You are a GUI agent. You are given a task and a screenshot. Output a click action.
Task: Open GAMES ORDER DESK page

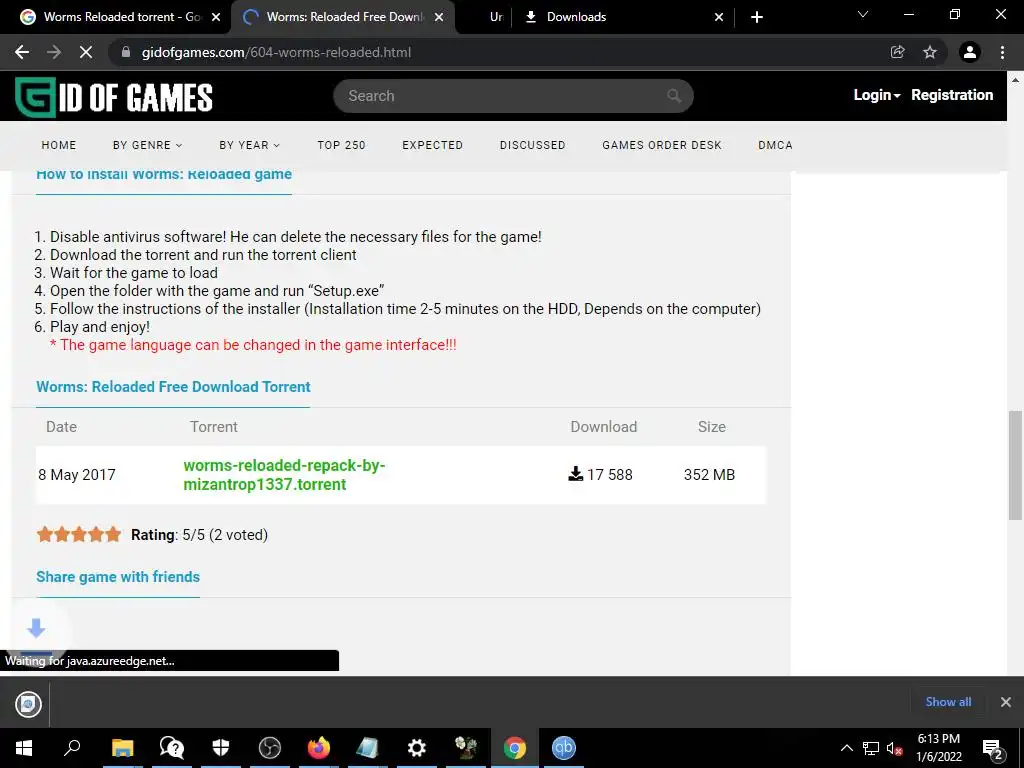point(662,145)
